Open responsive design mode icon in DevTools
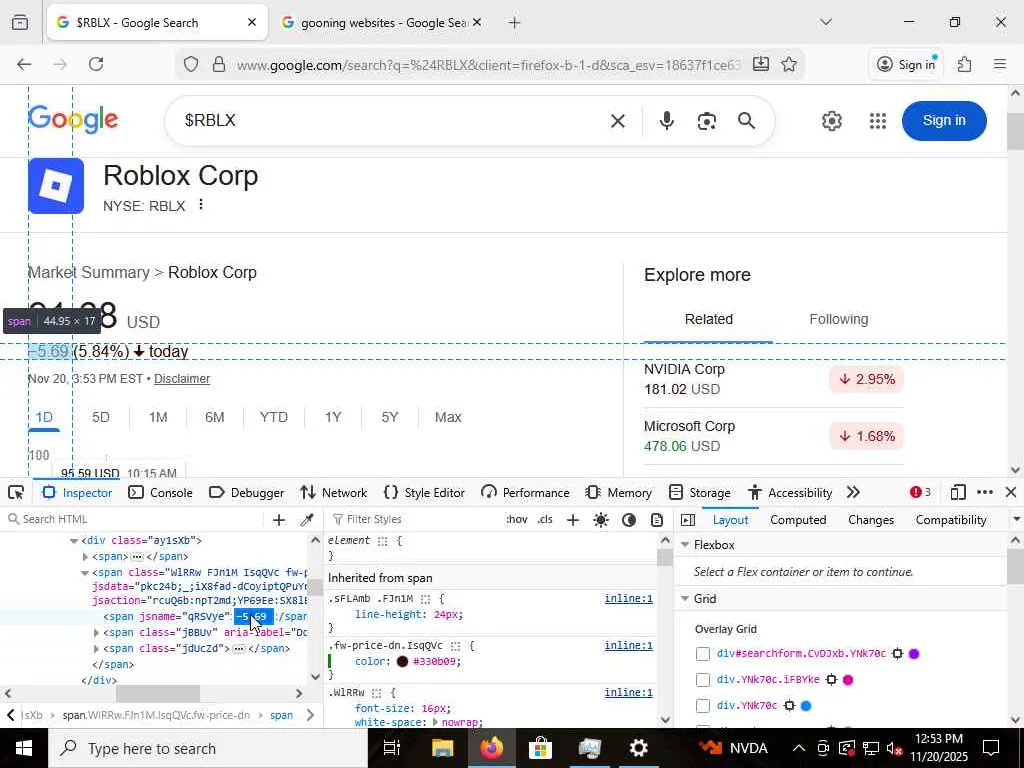Screen dimensions: 1024x768 (x=957, y=492)
